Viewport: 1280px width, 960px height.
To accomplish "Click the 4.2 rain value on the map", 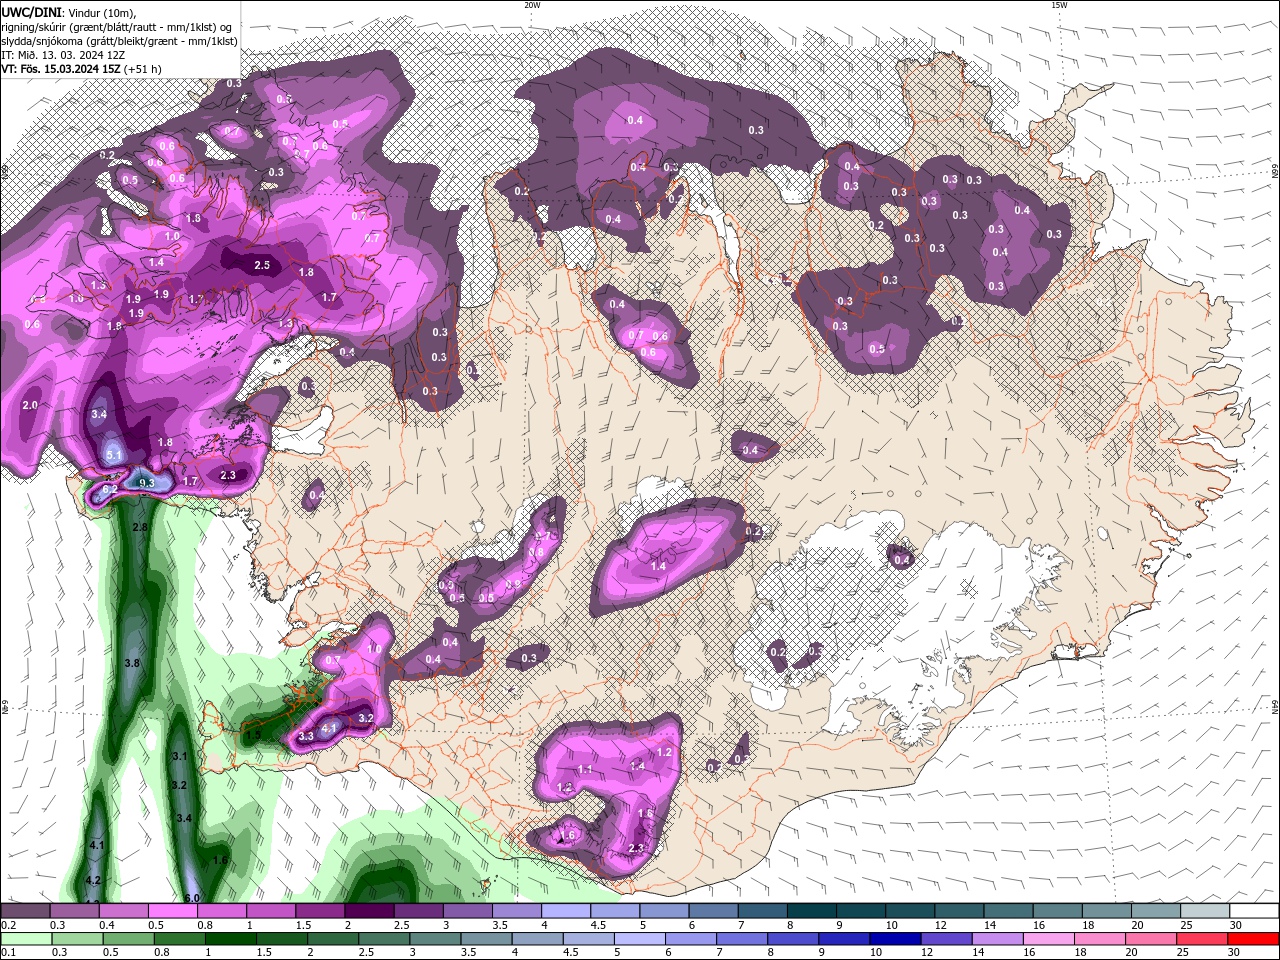I will click(94, 880).
